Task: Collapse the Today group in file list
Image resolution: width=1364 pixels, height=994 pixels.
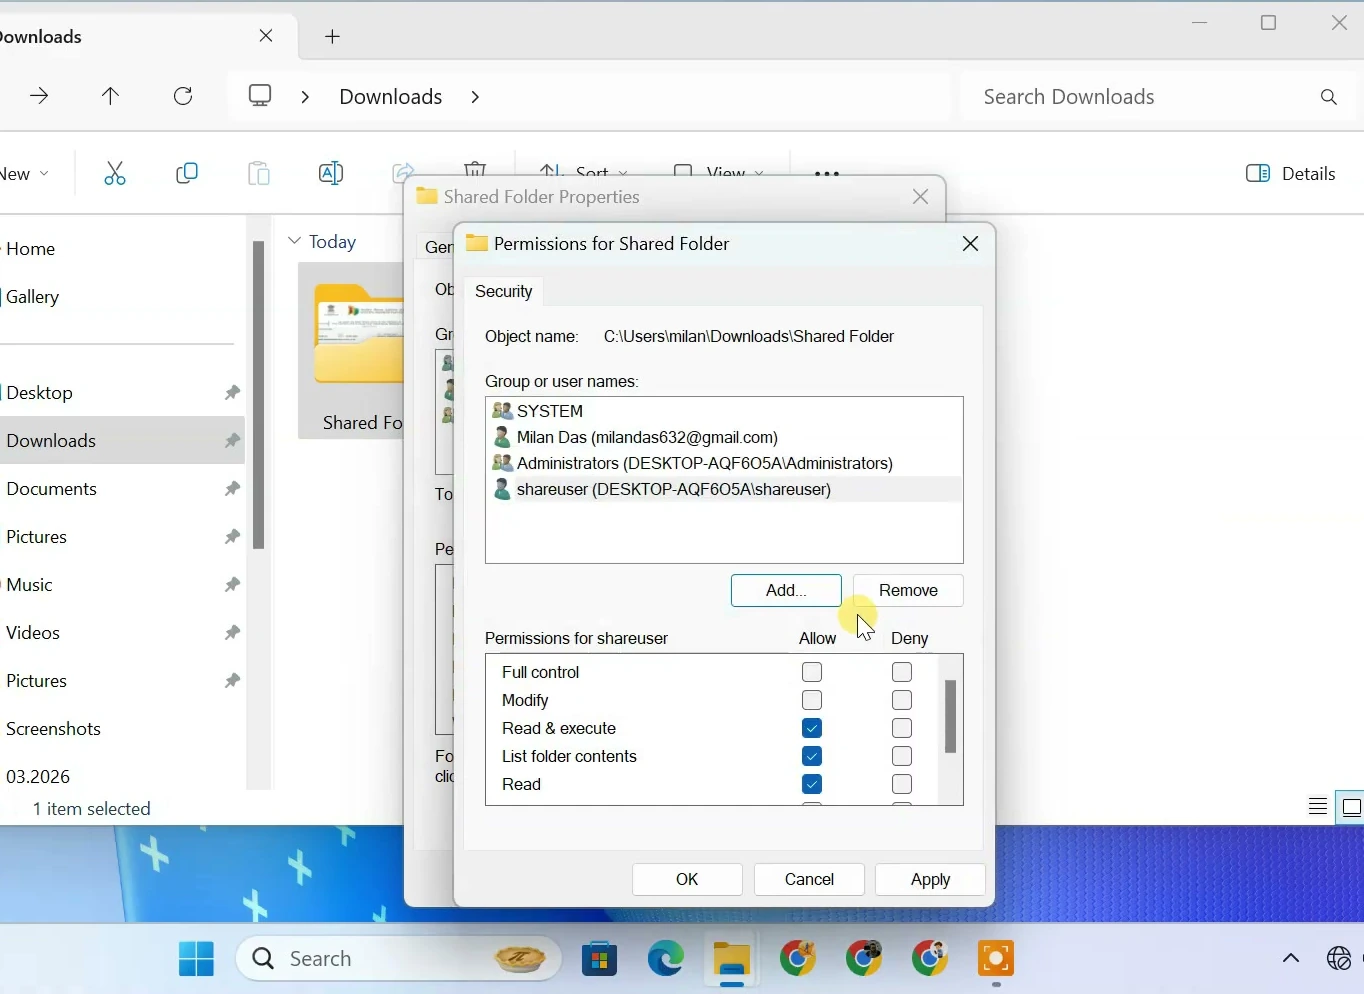Action: click(295, 241)
